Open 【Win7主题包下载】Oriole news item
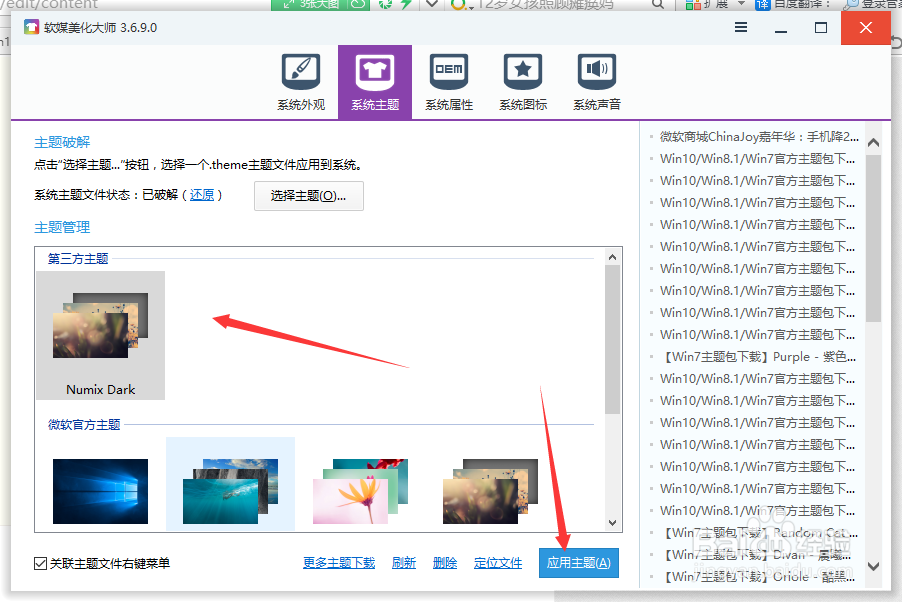Screen dimensions: 902x602 point(759,577)
